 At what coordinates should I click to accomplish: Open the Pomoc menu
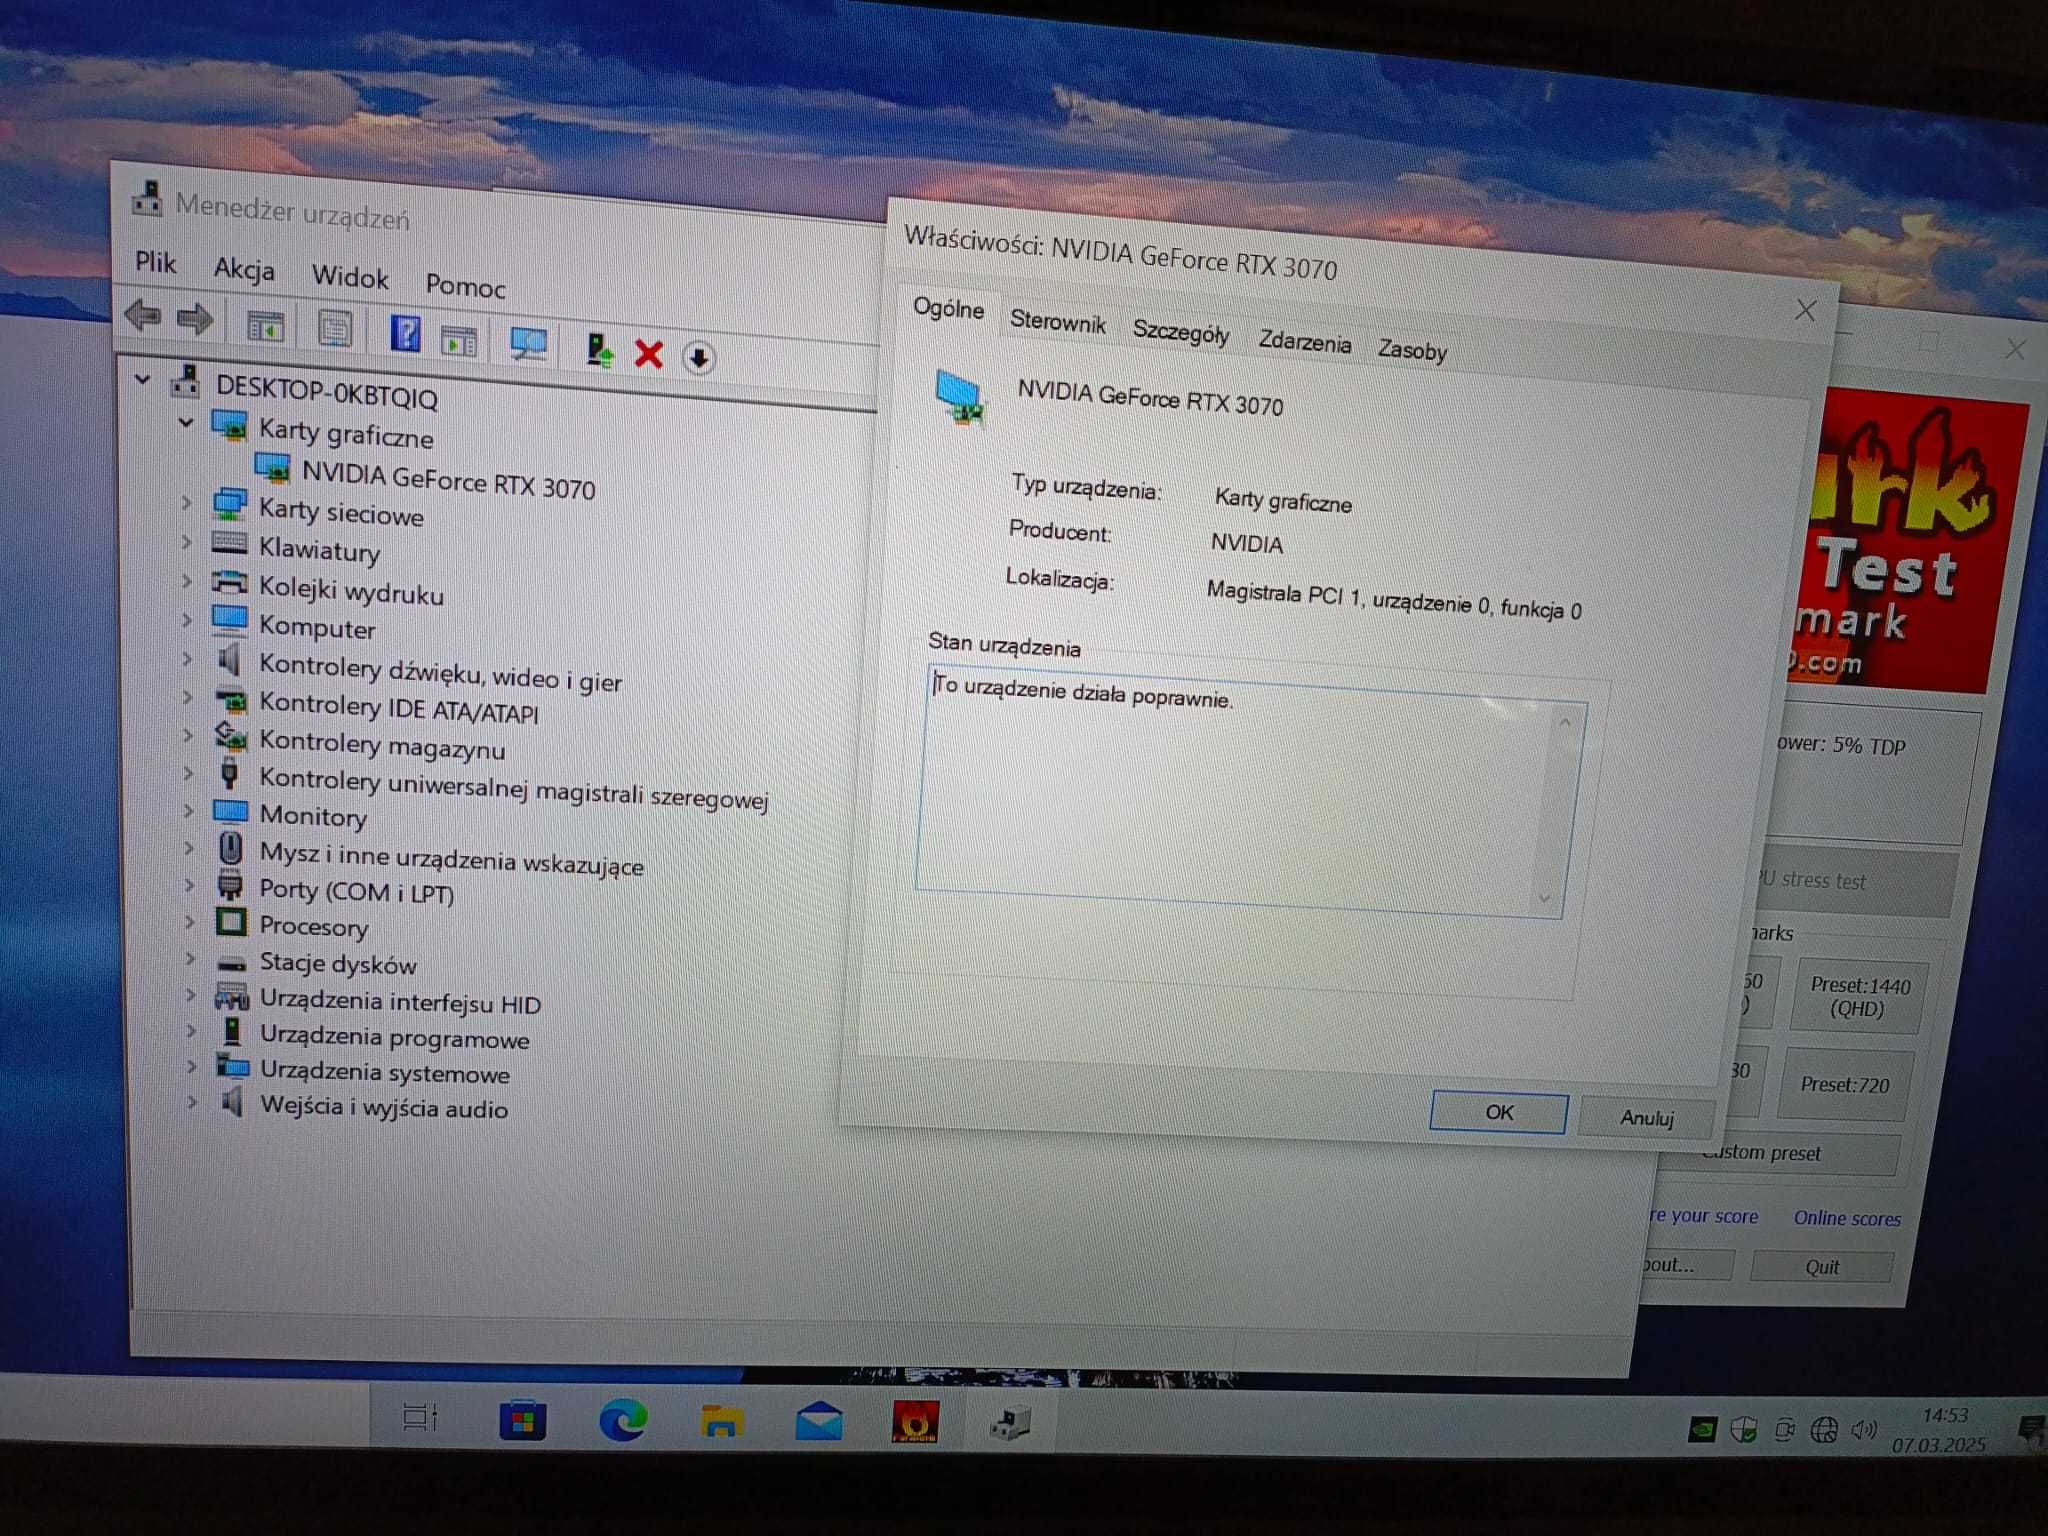tap(466, 286)
